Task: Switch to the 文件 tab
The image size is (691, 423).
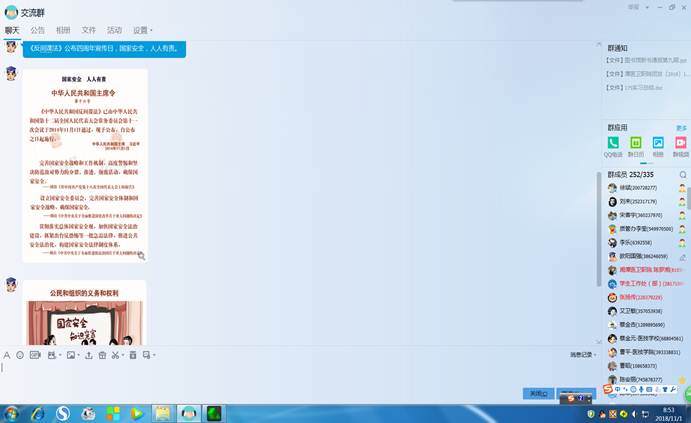Action: (89, 31)
